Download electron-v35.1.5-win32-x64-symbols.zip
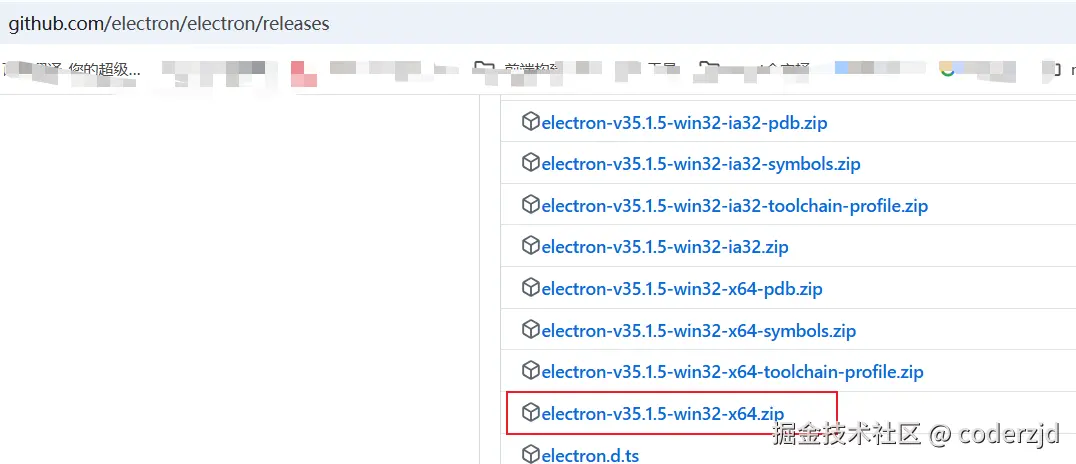1076x464 pixels. click(699, 331)
